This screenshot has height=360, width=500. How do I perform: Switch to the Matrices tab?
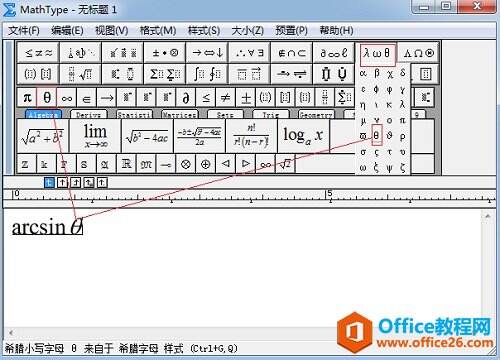180,114
